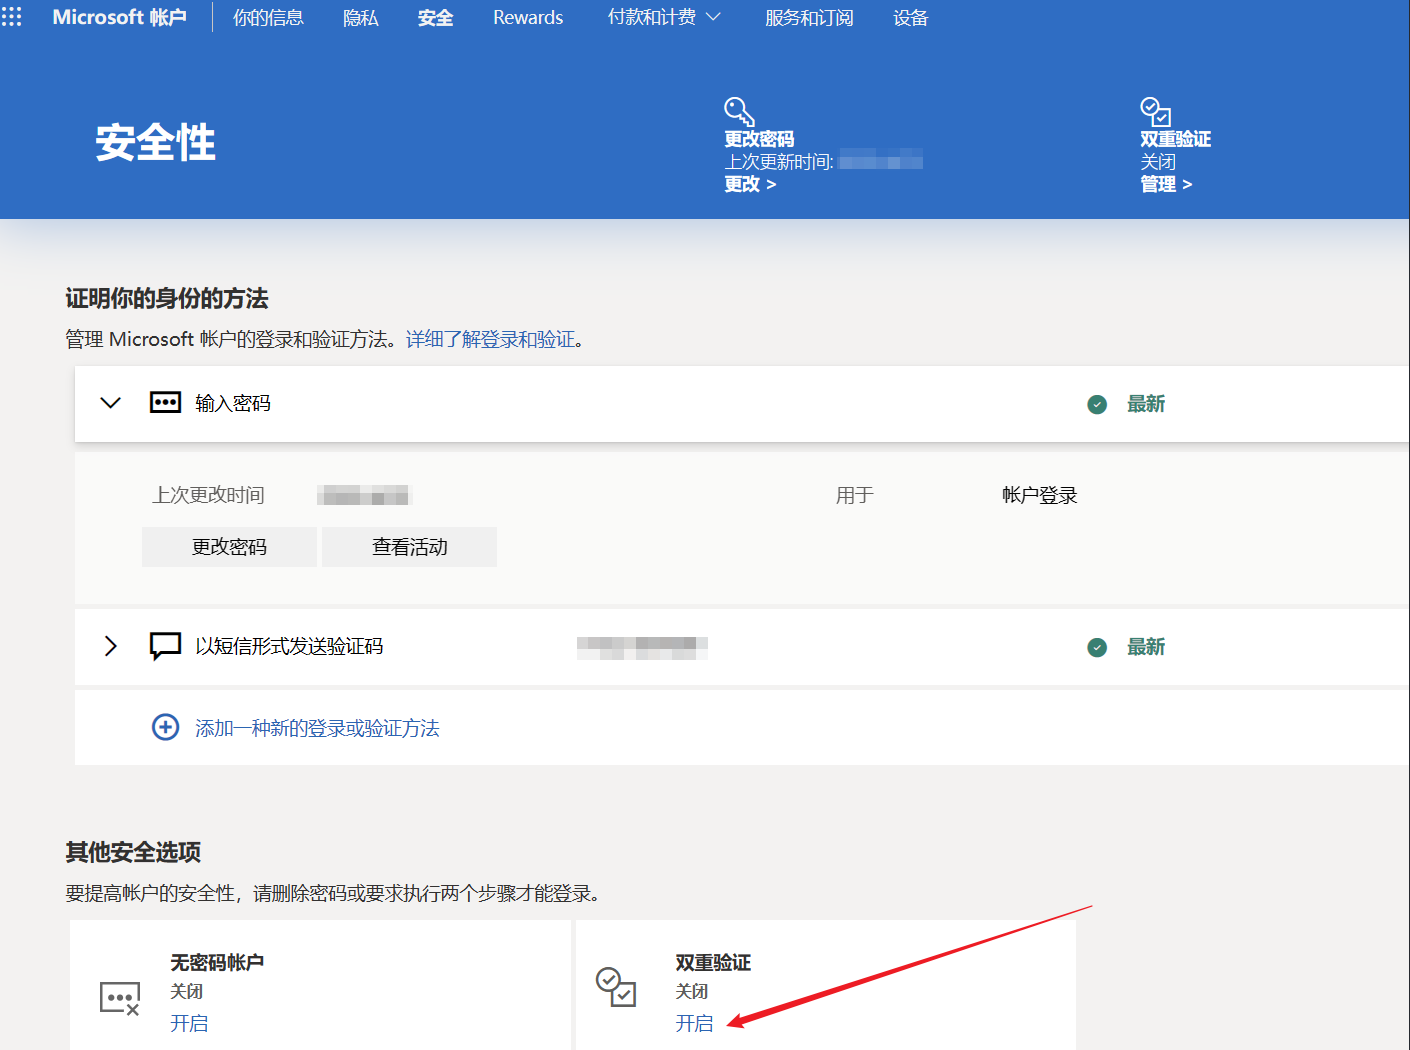Open 详细了解登录和验证 link

click(x=490, y=340)
